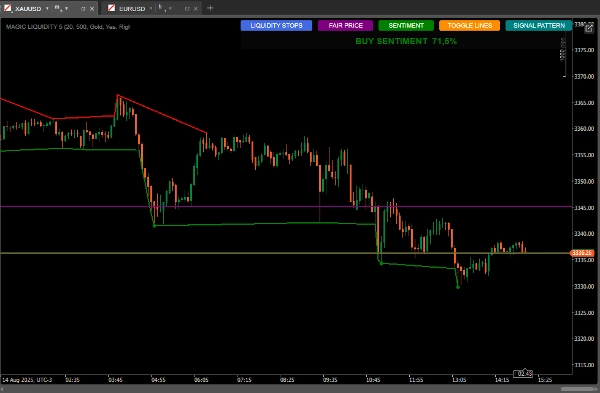This screenshot has width=600, height=393.
Task: Click the MAGIC LIQUIDITY 5 indicator label
Action: point(68,27)
